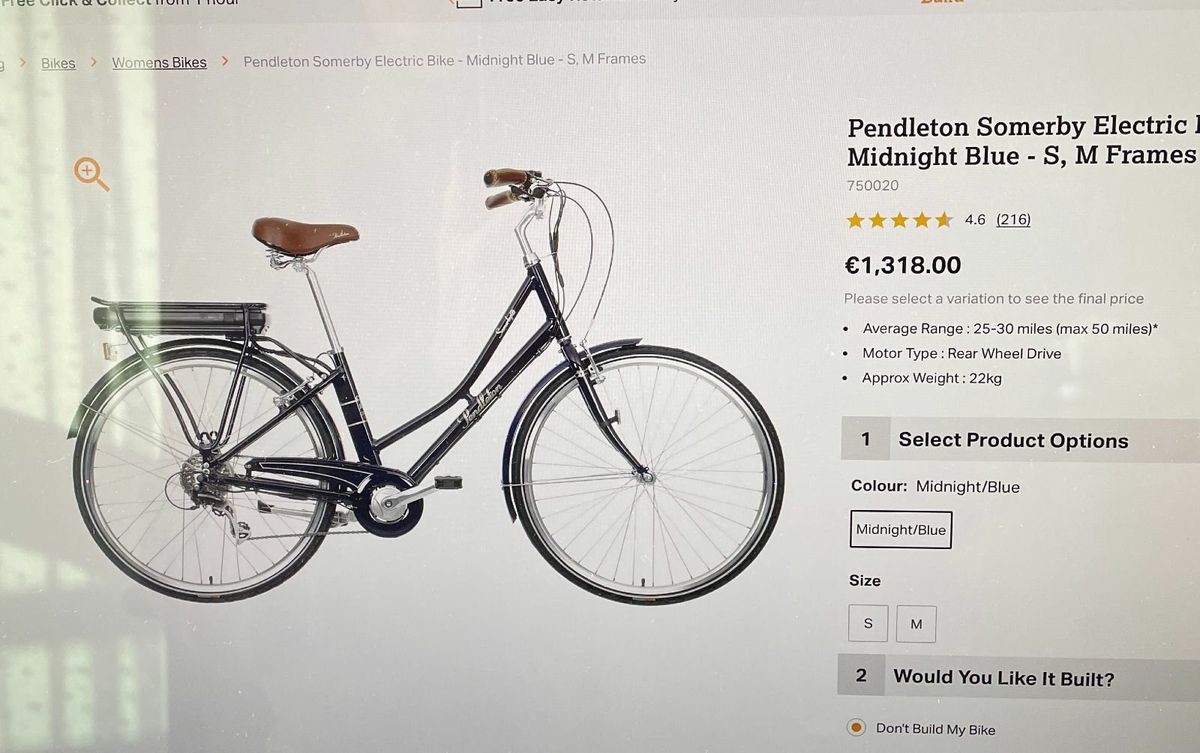Click the orange zoom magnifier icon
The height and width of the screenshot is (753, 1200).
pos(91,174)
